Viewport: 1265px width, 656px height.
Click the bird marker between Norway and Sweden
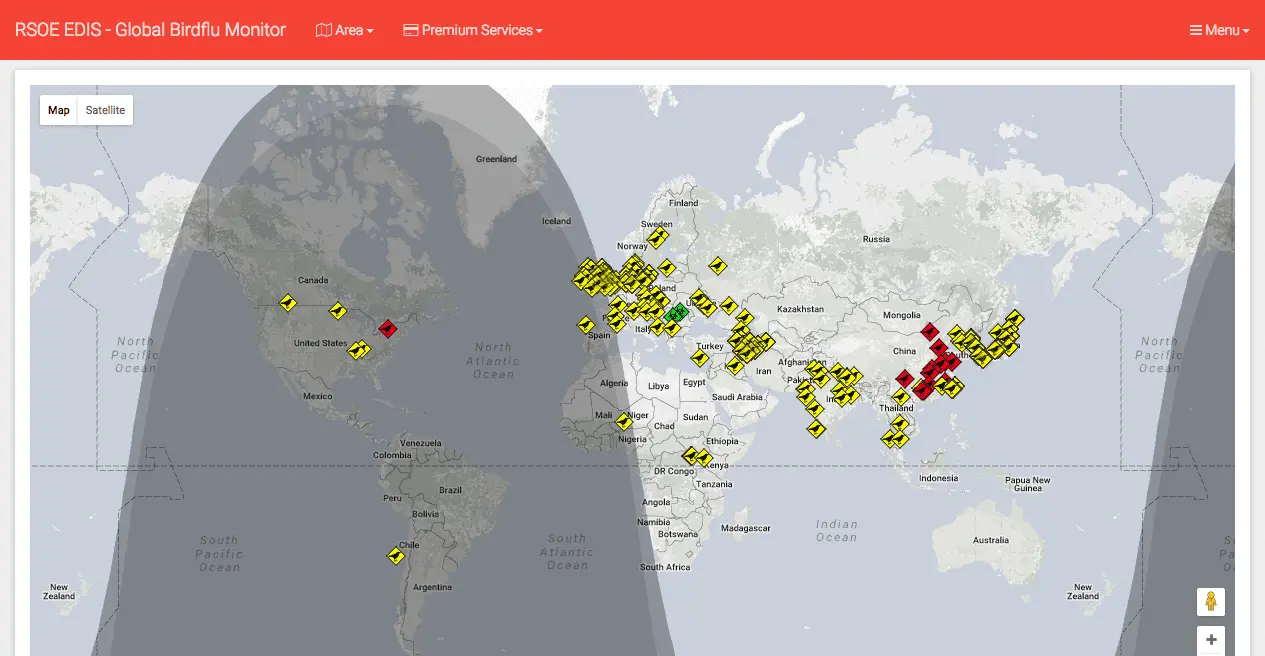point(657,237)
